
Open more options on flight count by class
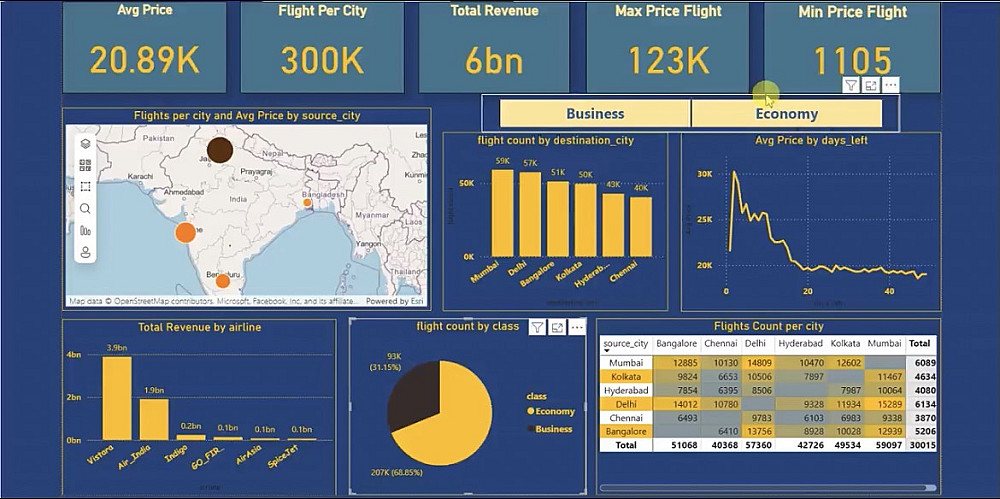[x=577, y=327]
